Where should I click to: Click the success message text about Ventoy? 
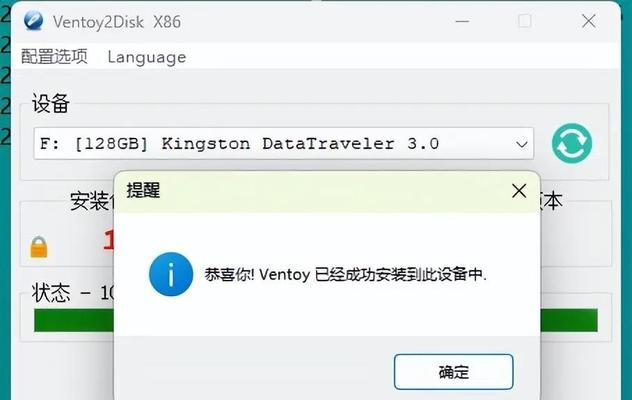tap(345, 275)
